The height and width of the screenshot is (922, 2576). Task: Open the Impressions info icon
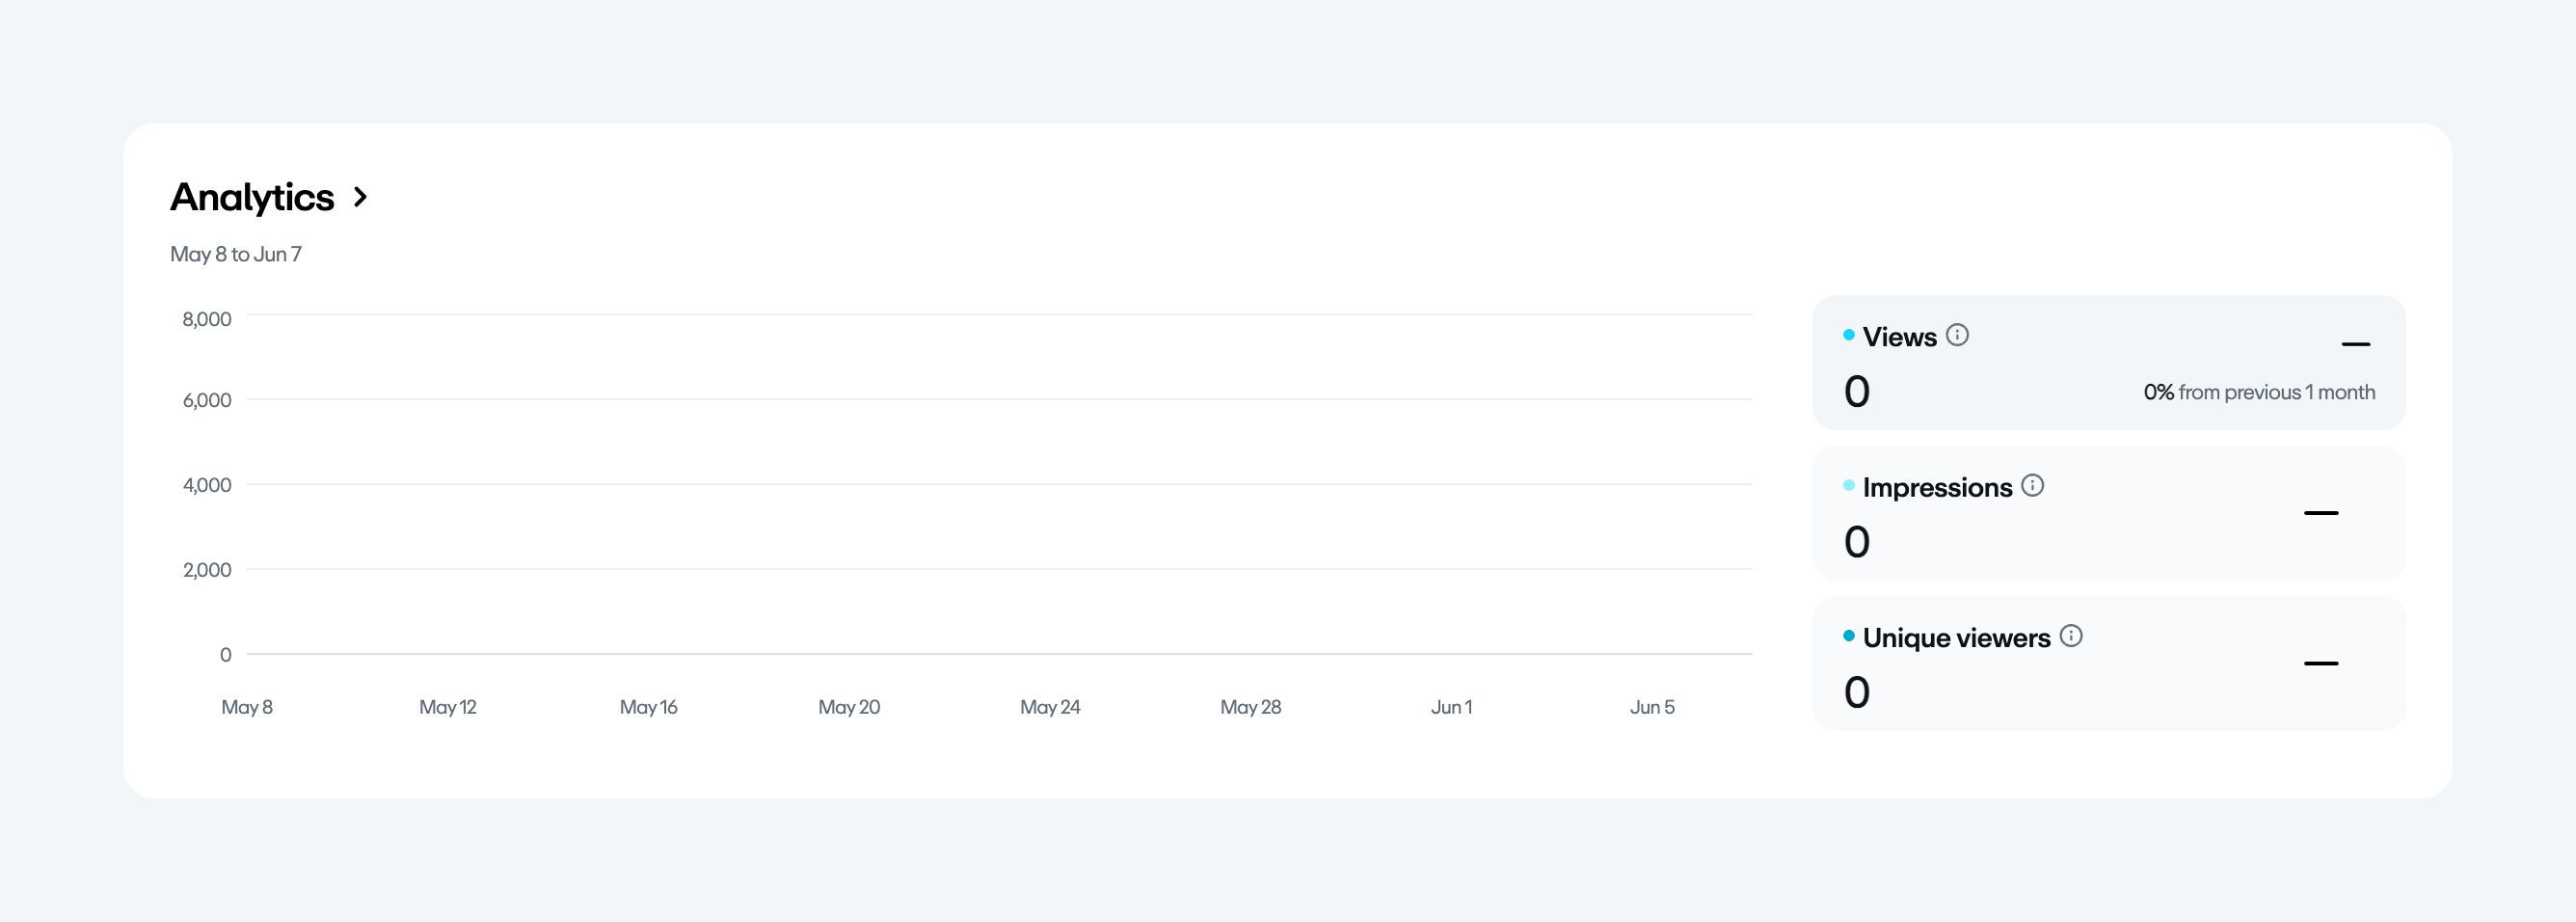point(2032,485)
